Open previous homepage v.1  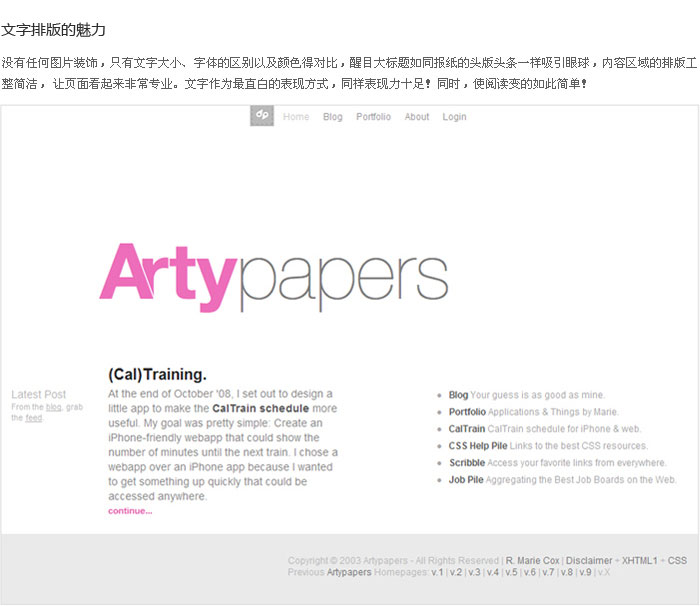(438, 572)
